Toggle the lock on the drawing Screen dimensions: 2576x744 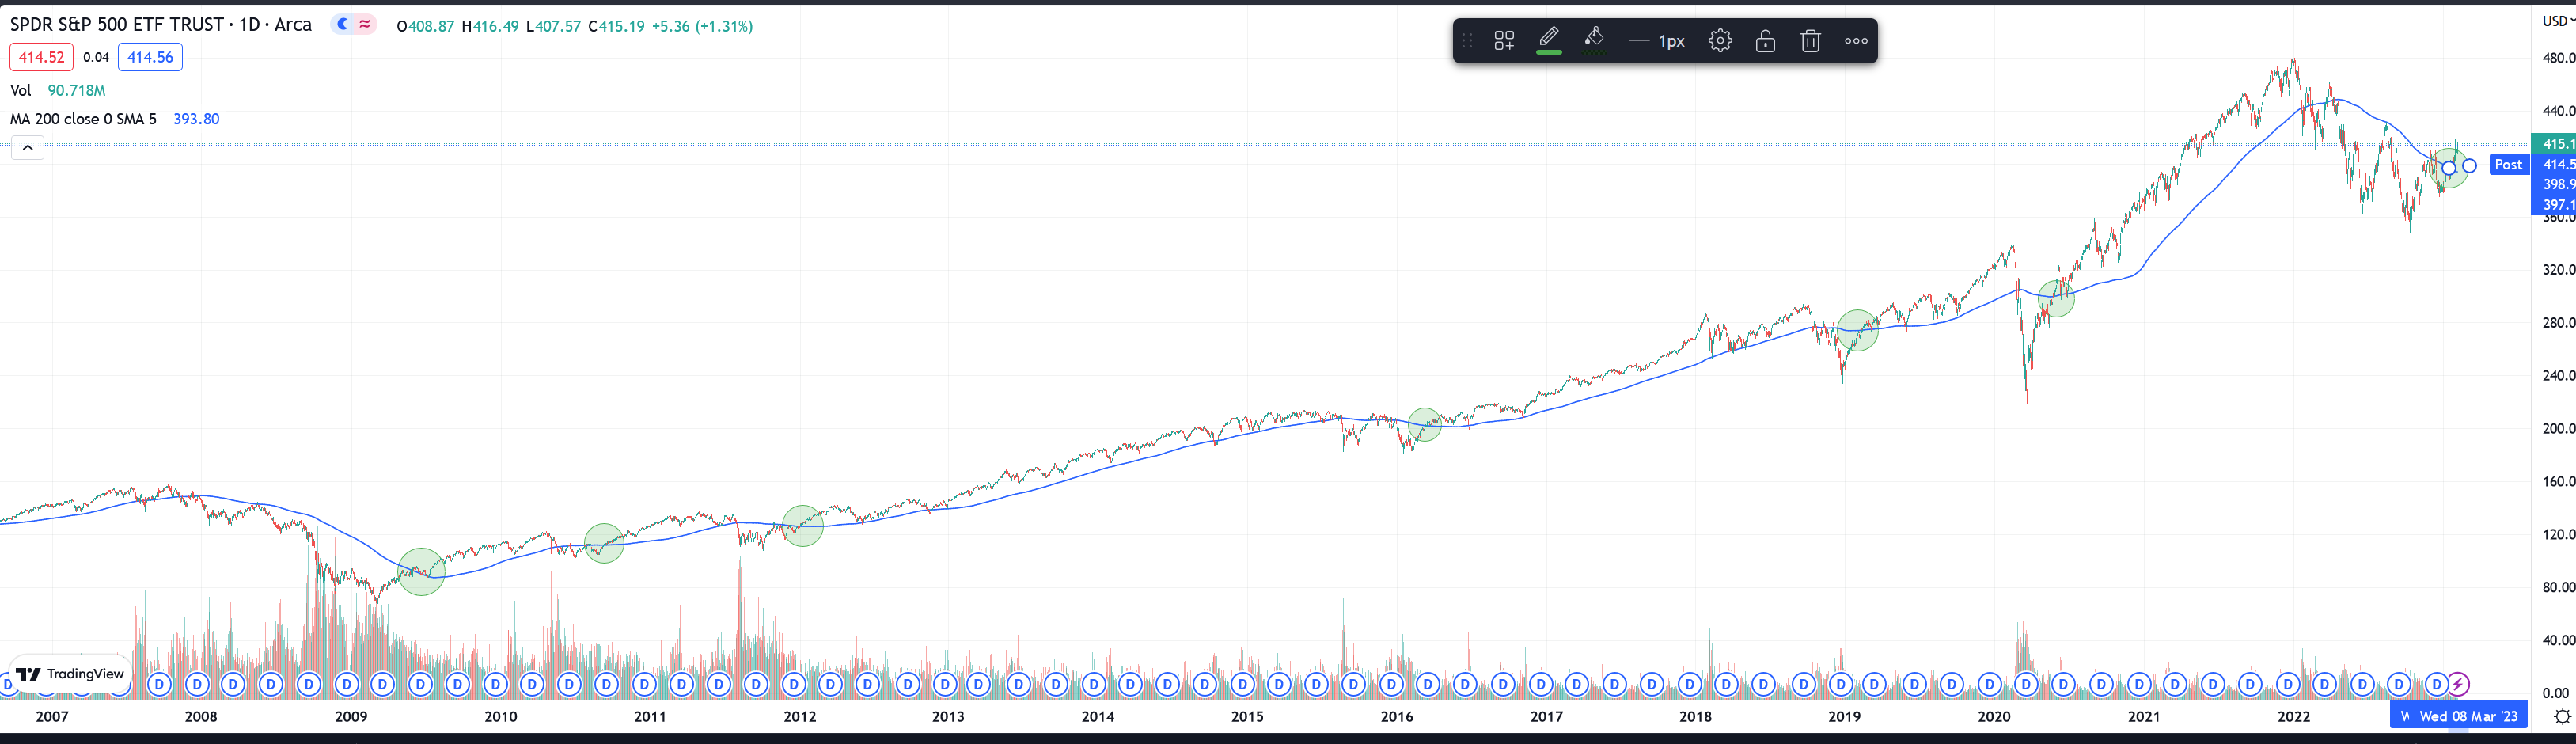pos(1765,41)
